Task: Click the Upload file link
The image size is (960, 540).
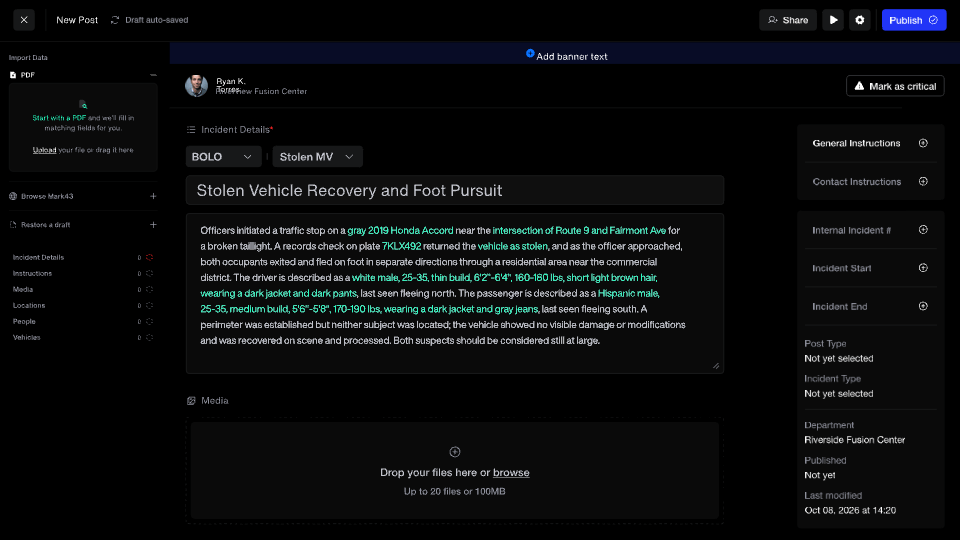Action: pos(44,150)
